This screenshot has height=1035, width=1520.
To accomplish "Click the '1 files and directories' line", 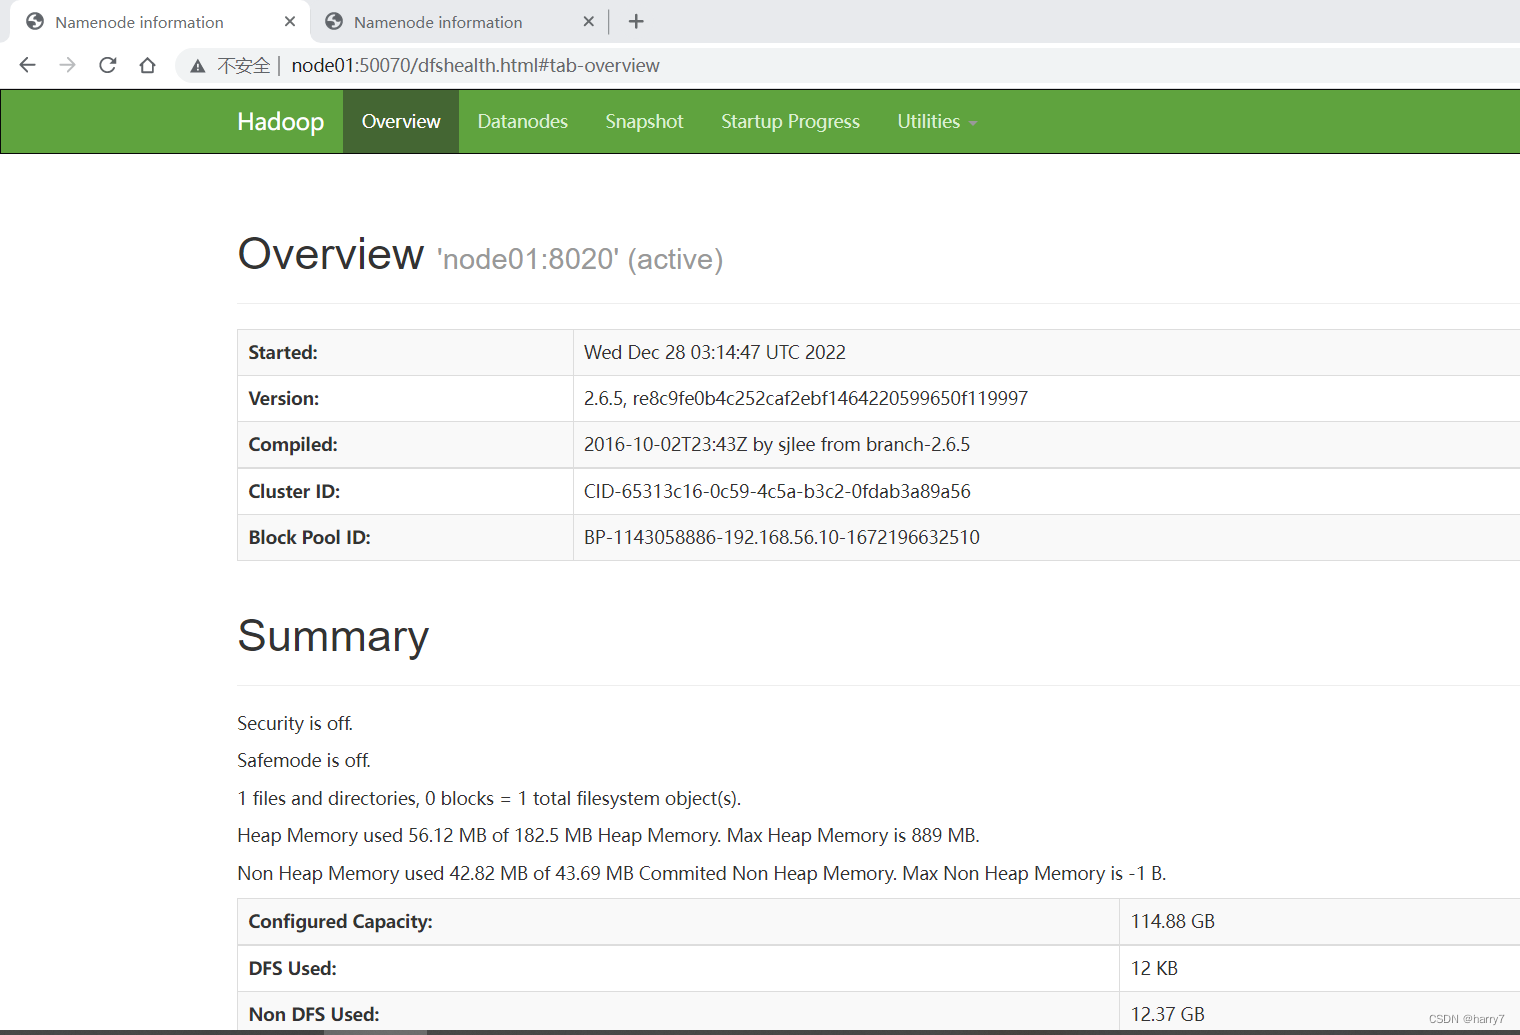I will click(489, 798).
